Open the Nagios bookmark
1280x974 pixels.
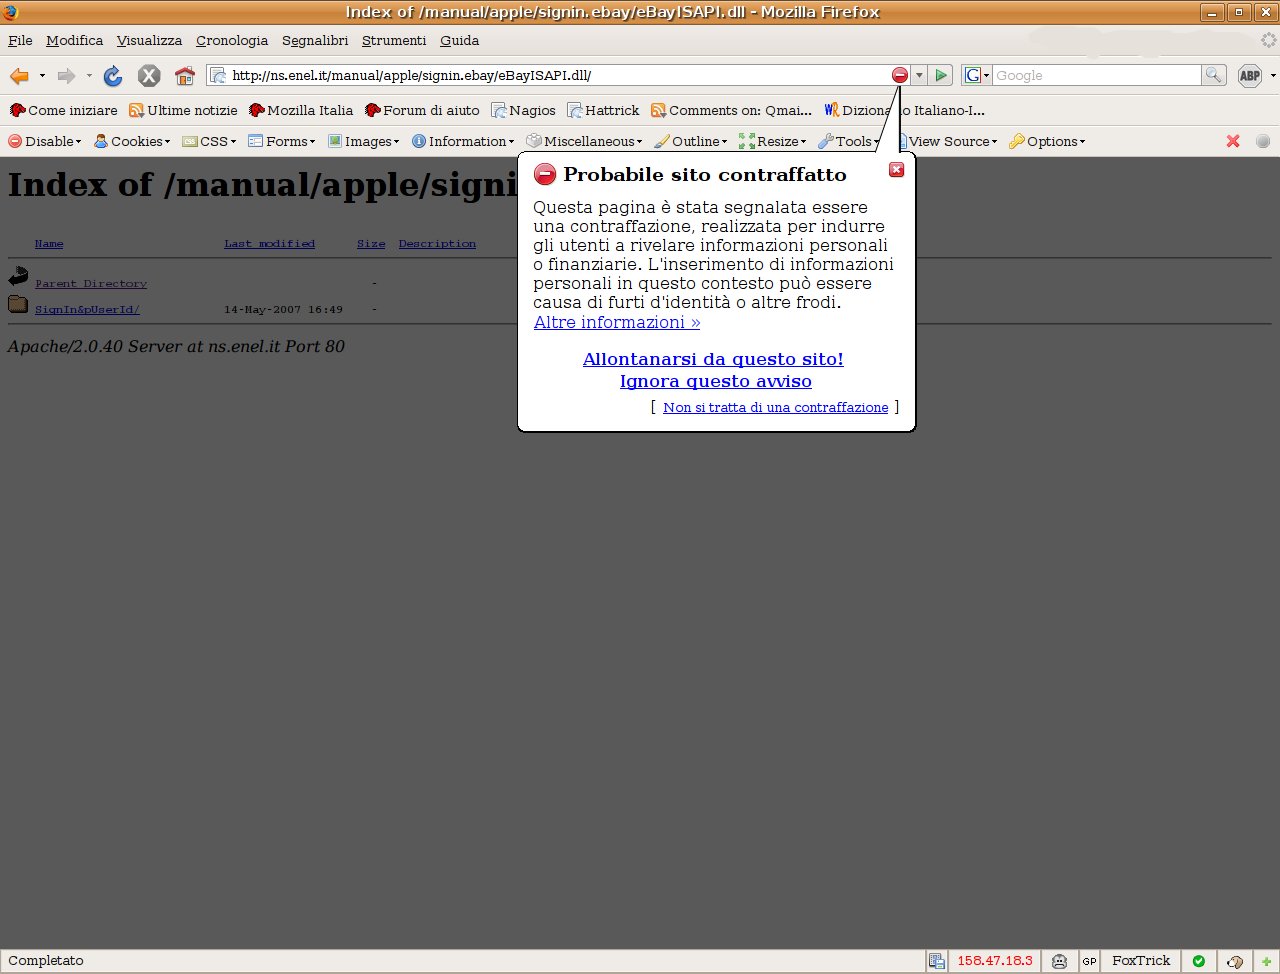(523, 110)
